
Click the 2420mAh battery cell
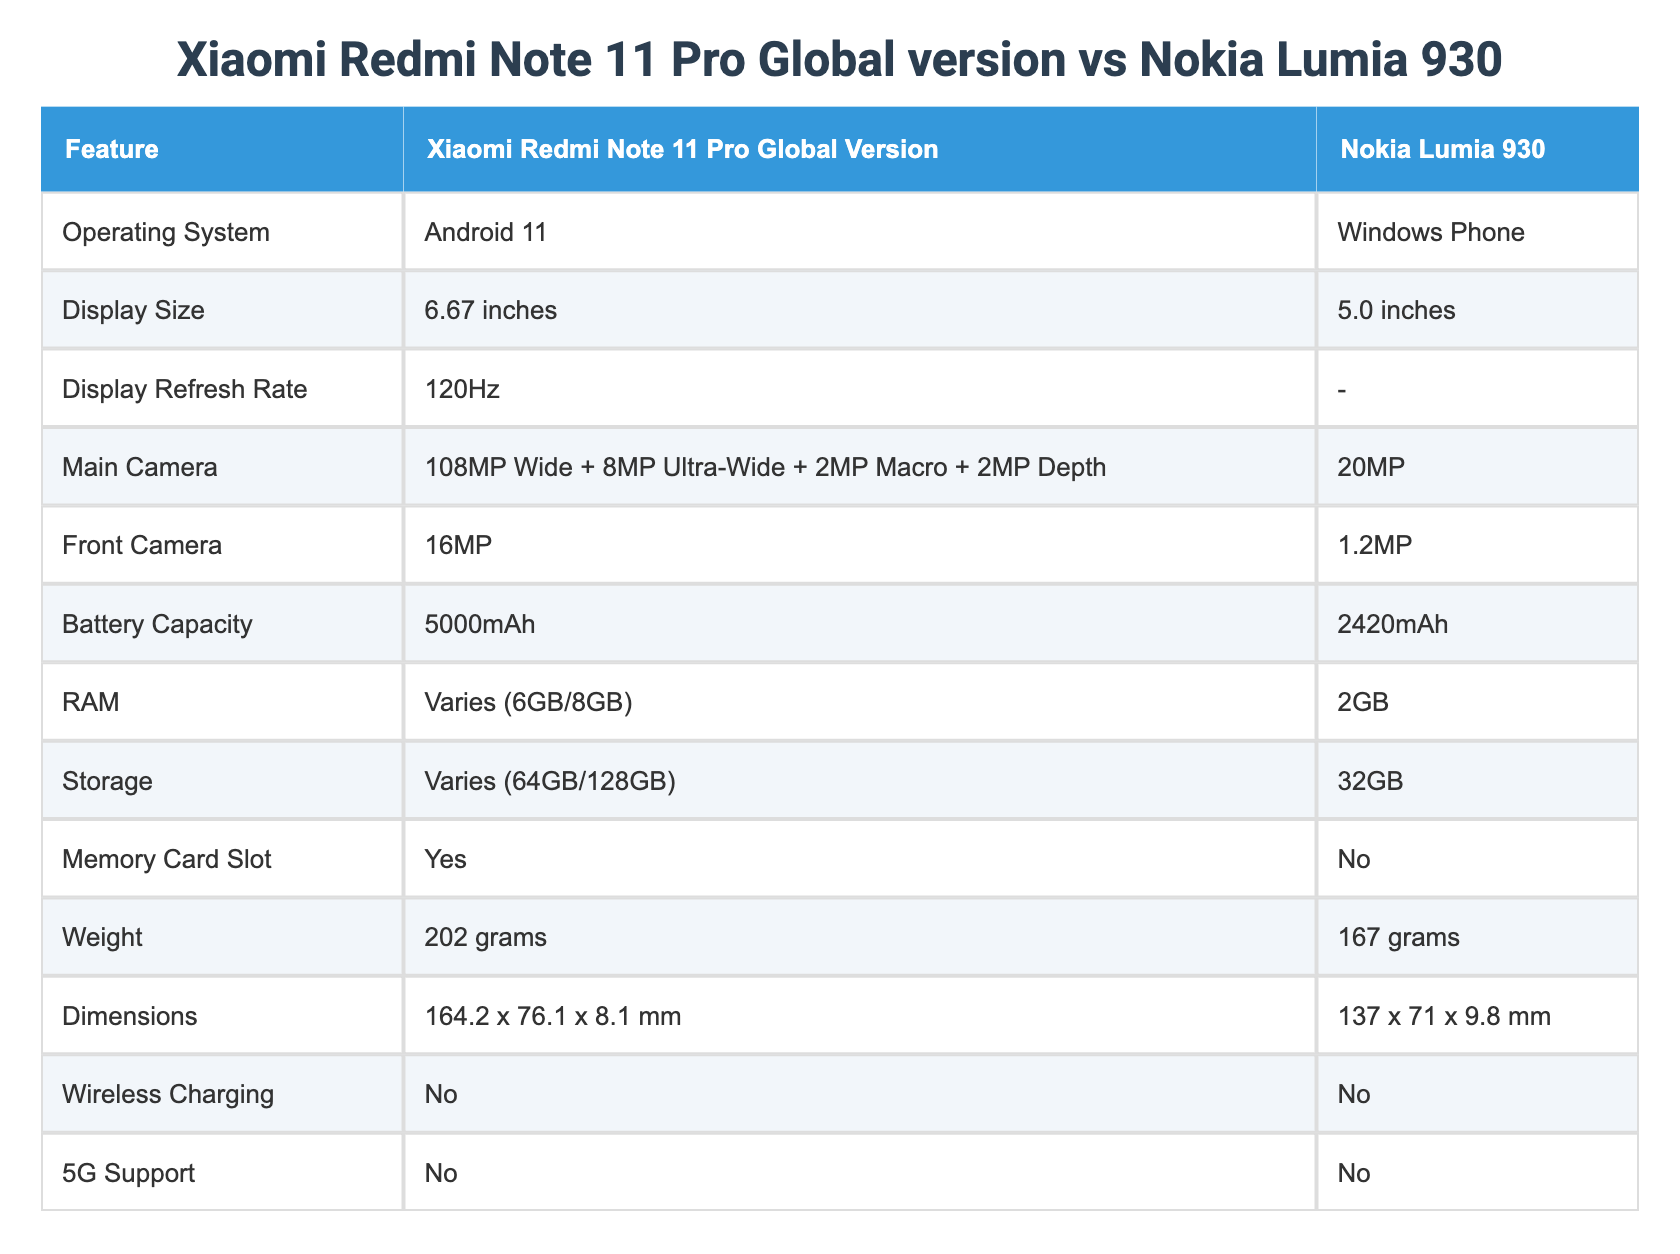tap(1392, 624)
